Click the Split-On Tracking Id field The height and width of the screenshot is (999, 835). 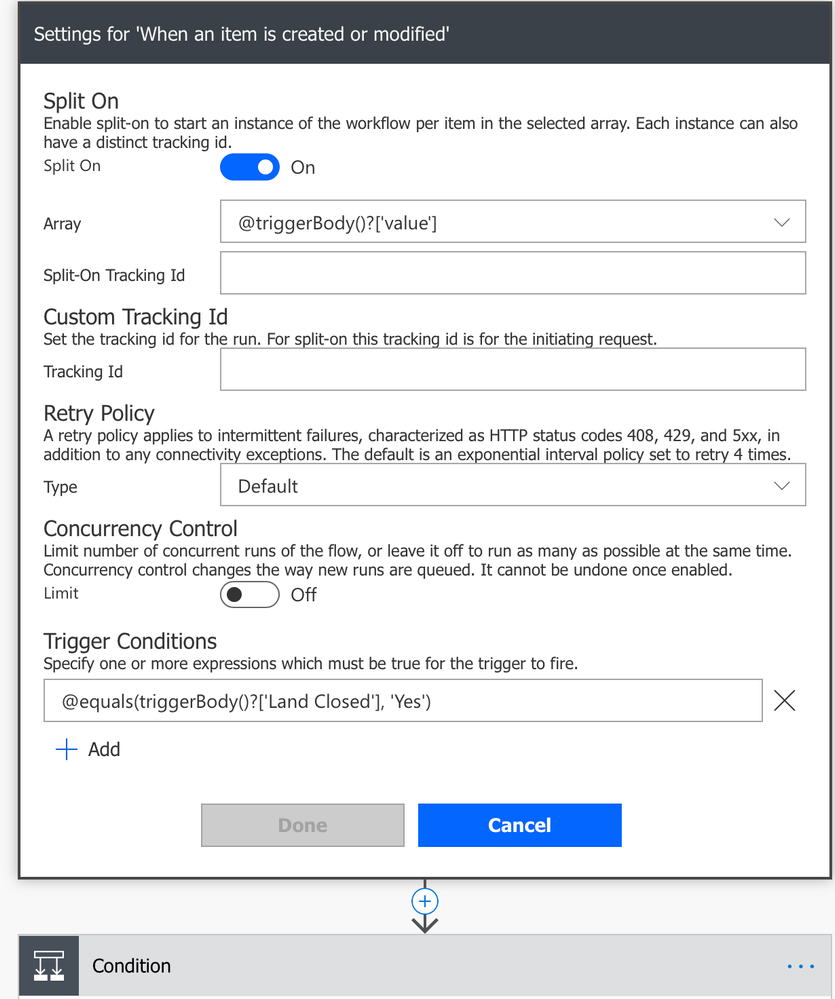513,272
